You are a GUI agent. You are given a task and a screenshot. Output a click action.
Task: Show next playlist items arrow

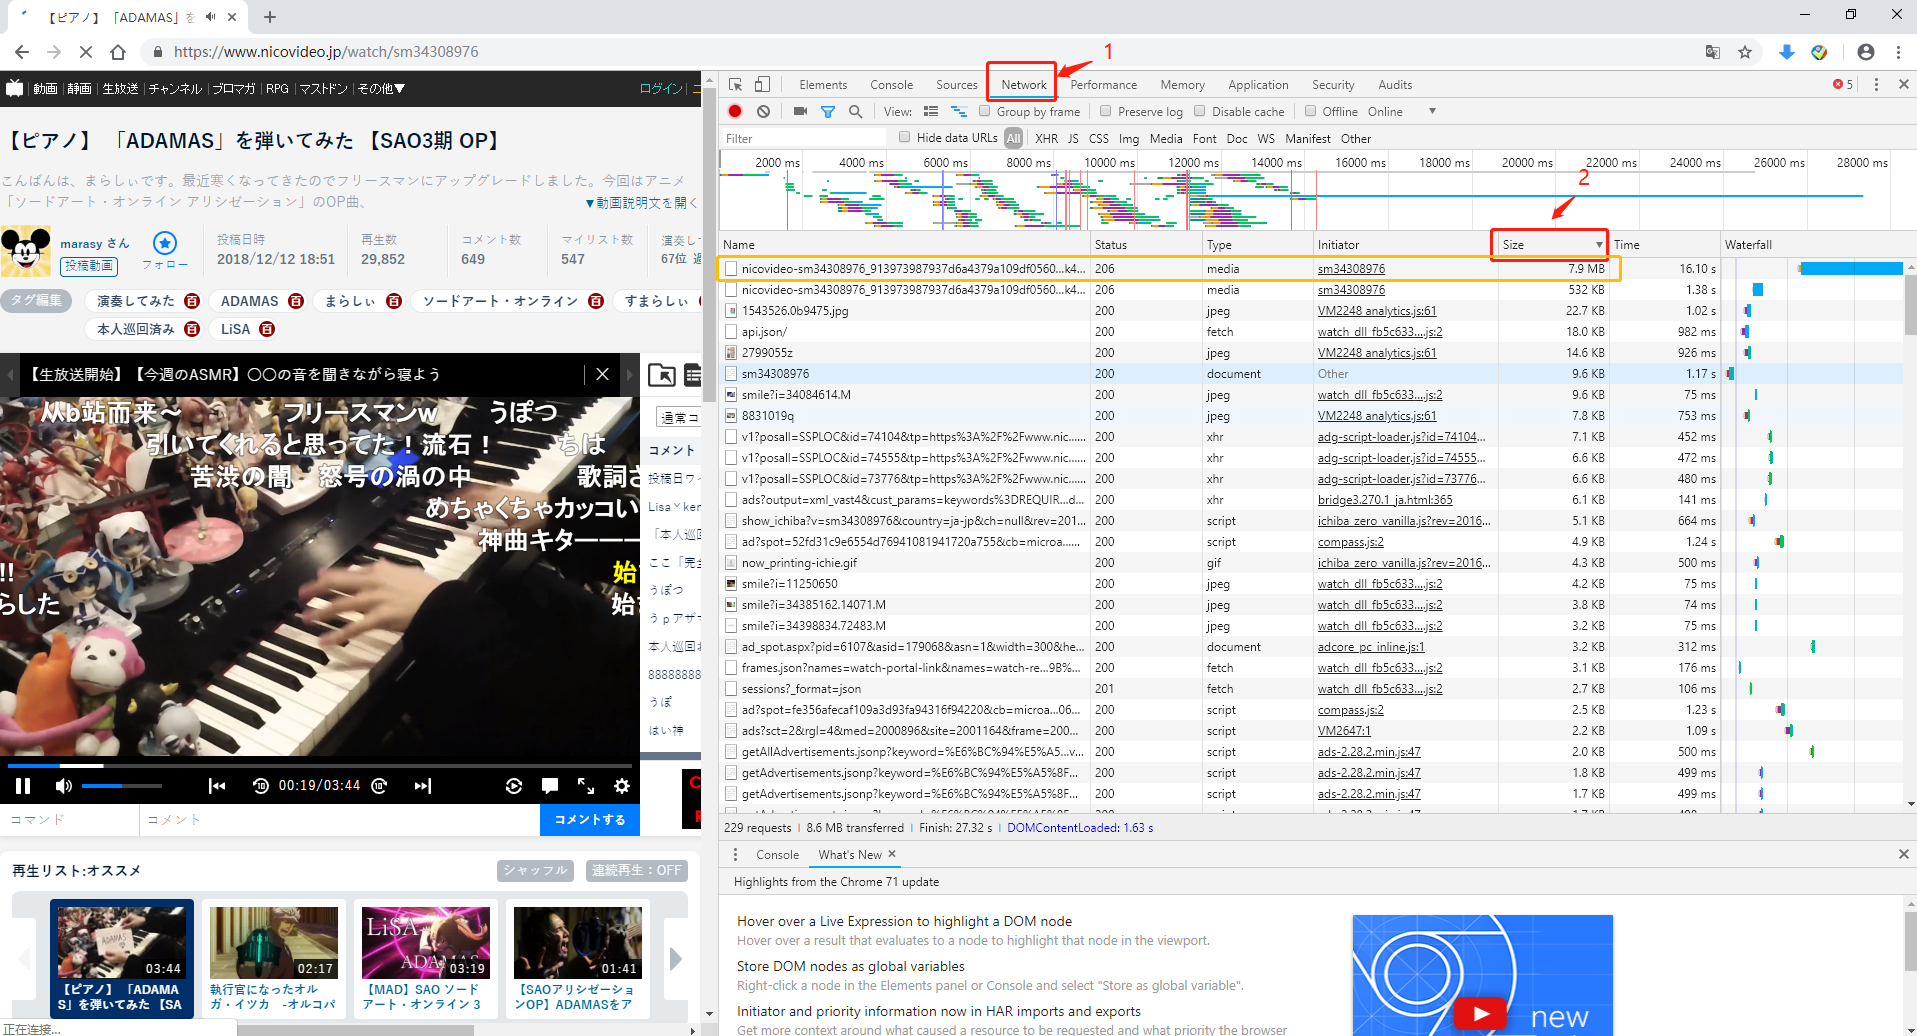pos(676,958)
